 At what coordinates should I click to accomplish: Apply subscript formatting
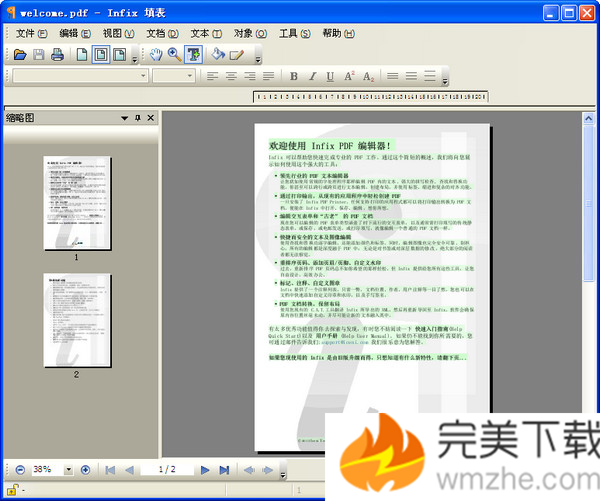tap(368, 76)
